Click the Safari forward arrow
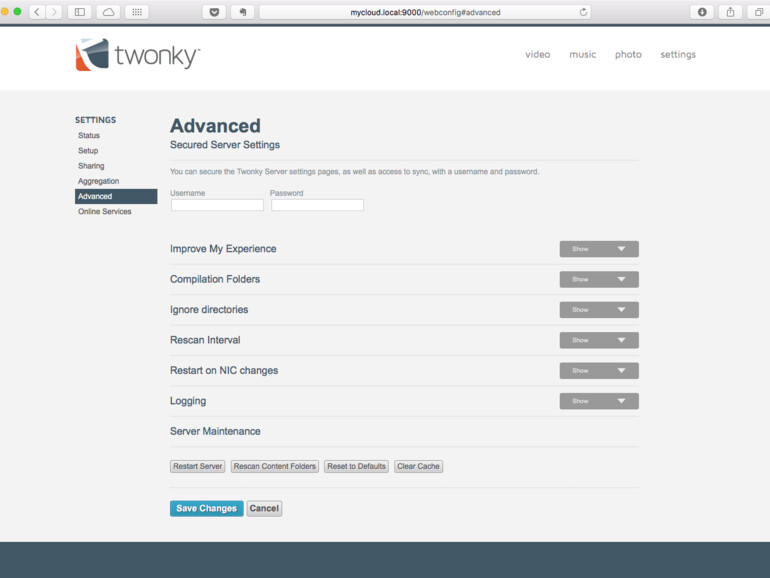 [x=54, y=12]
